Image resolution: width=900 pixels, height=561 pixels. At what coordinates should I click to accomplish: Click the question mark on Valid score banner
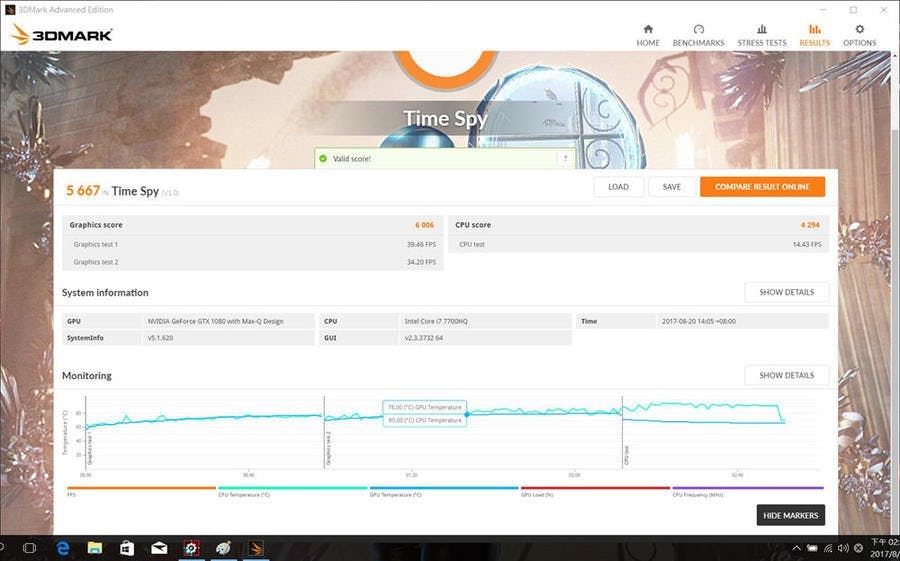tap(565, 158)
